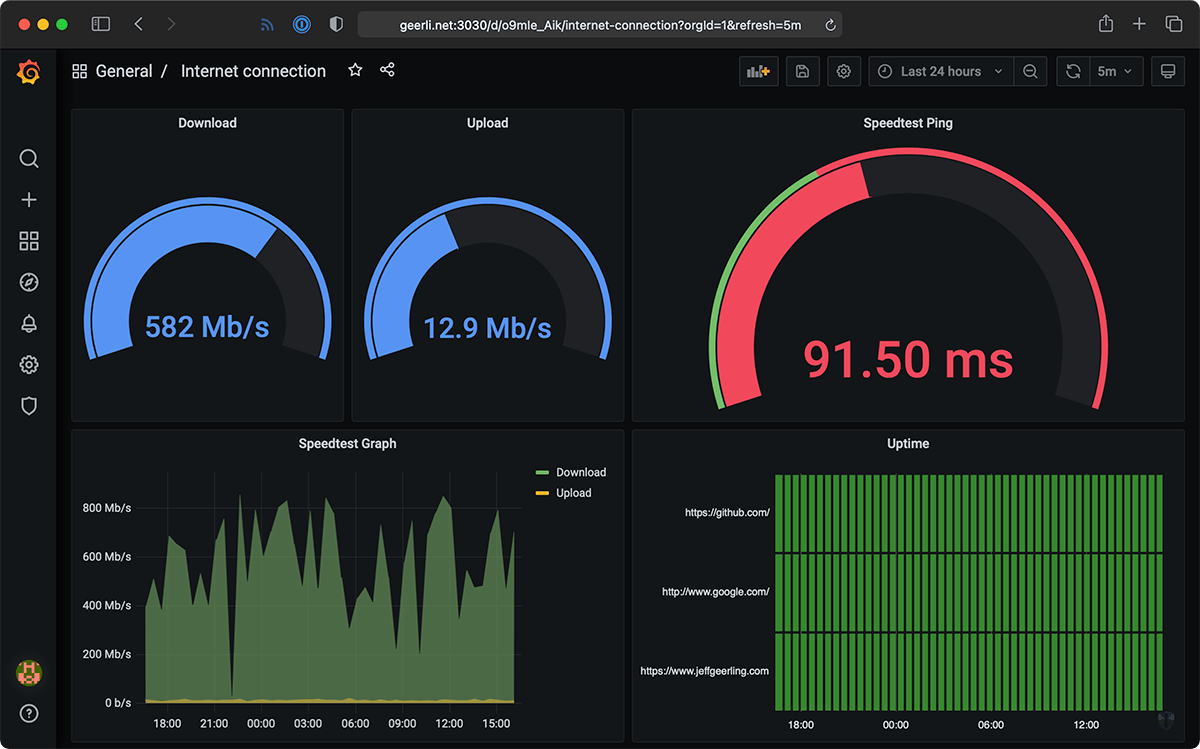Zoom out the time range
The width and height of the screenshot is (1200, 749).
coord(1030,71)
